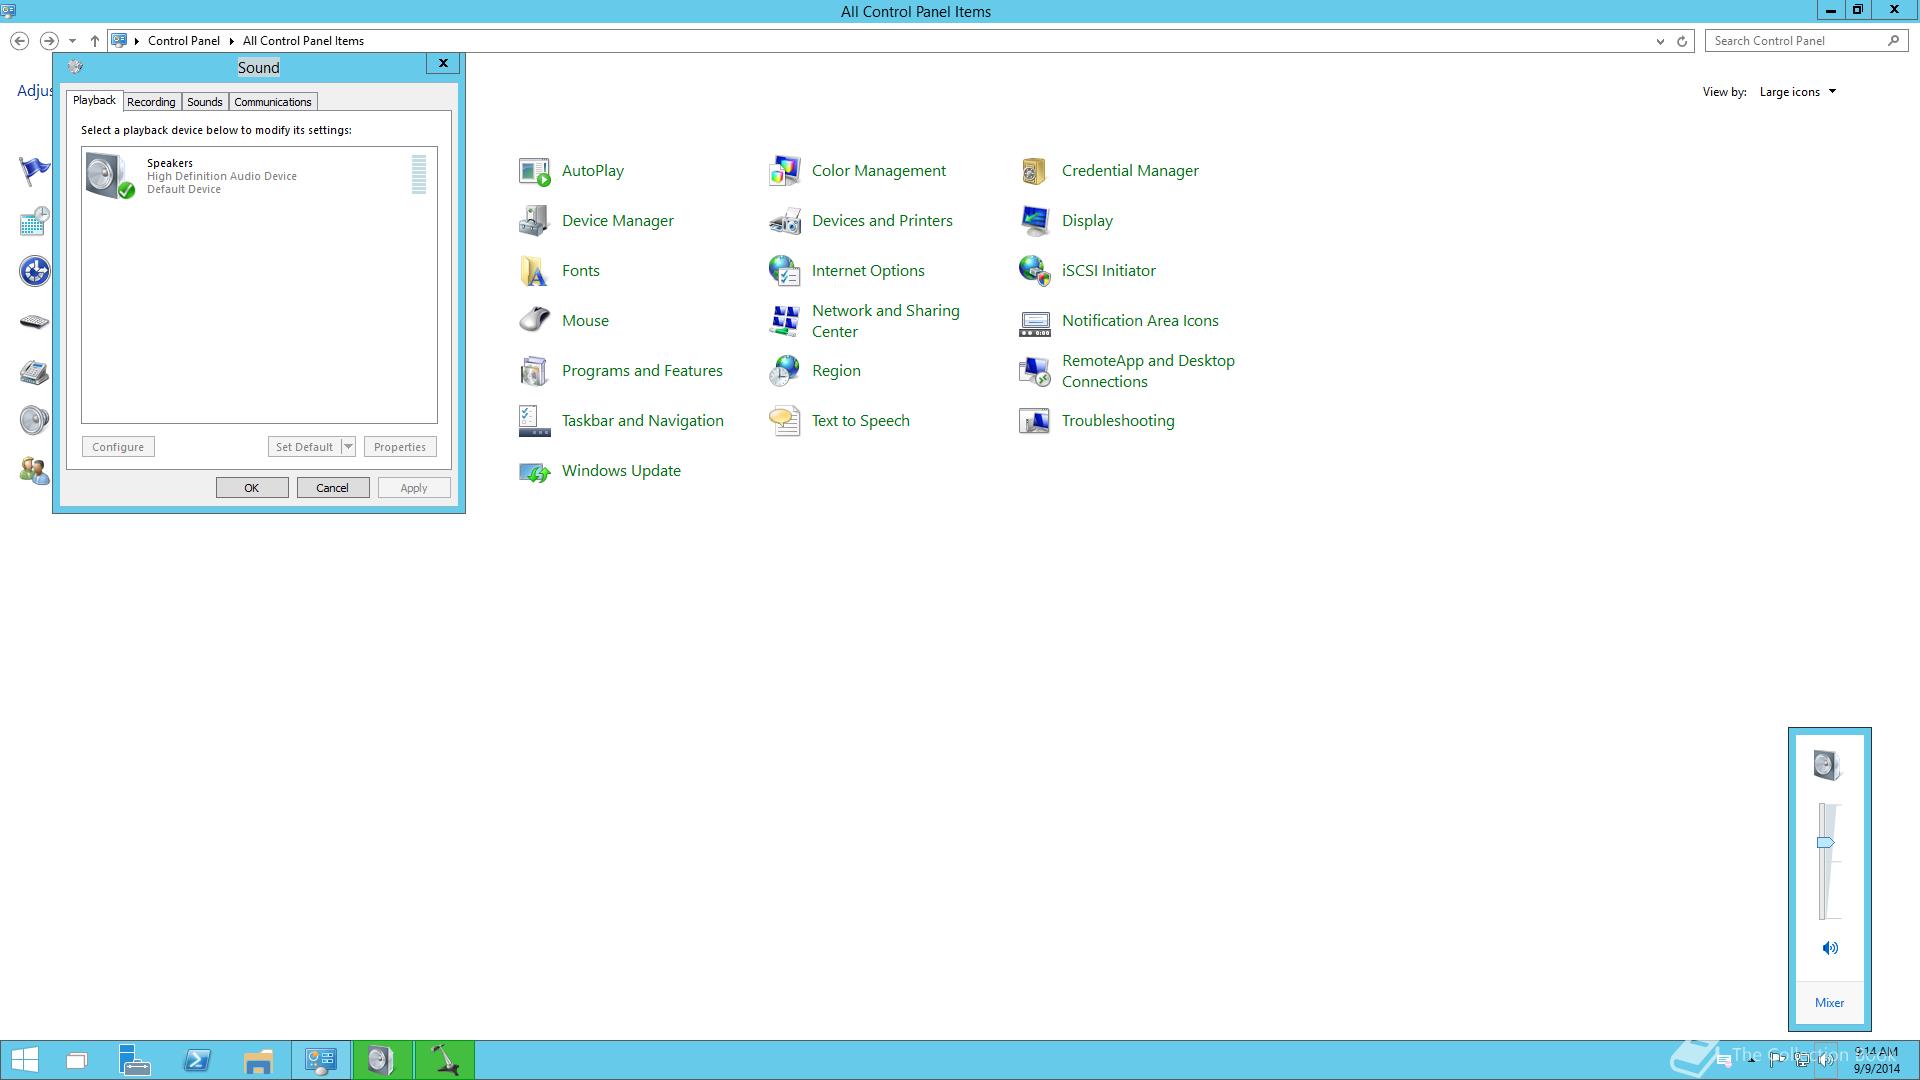Open the Mixer link in volume flyout
1920x1080 pixels.
pyautogui.click(x=1829, y=1003)
